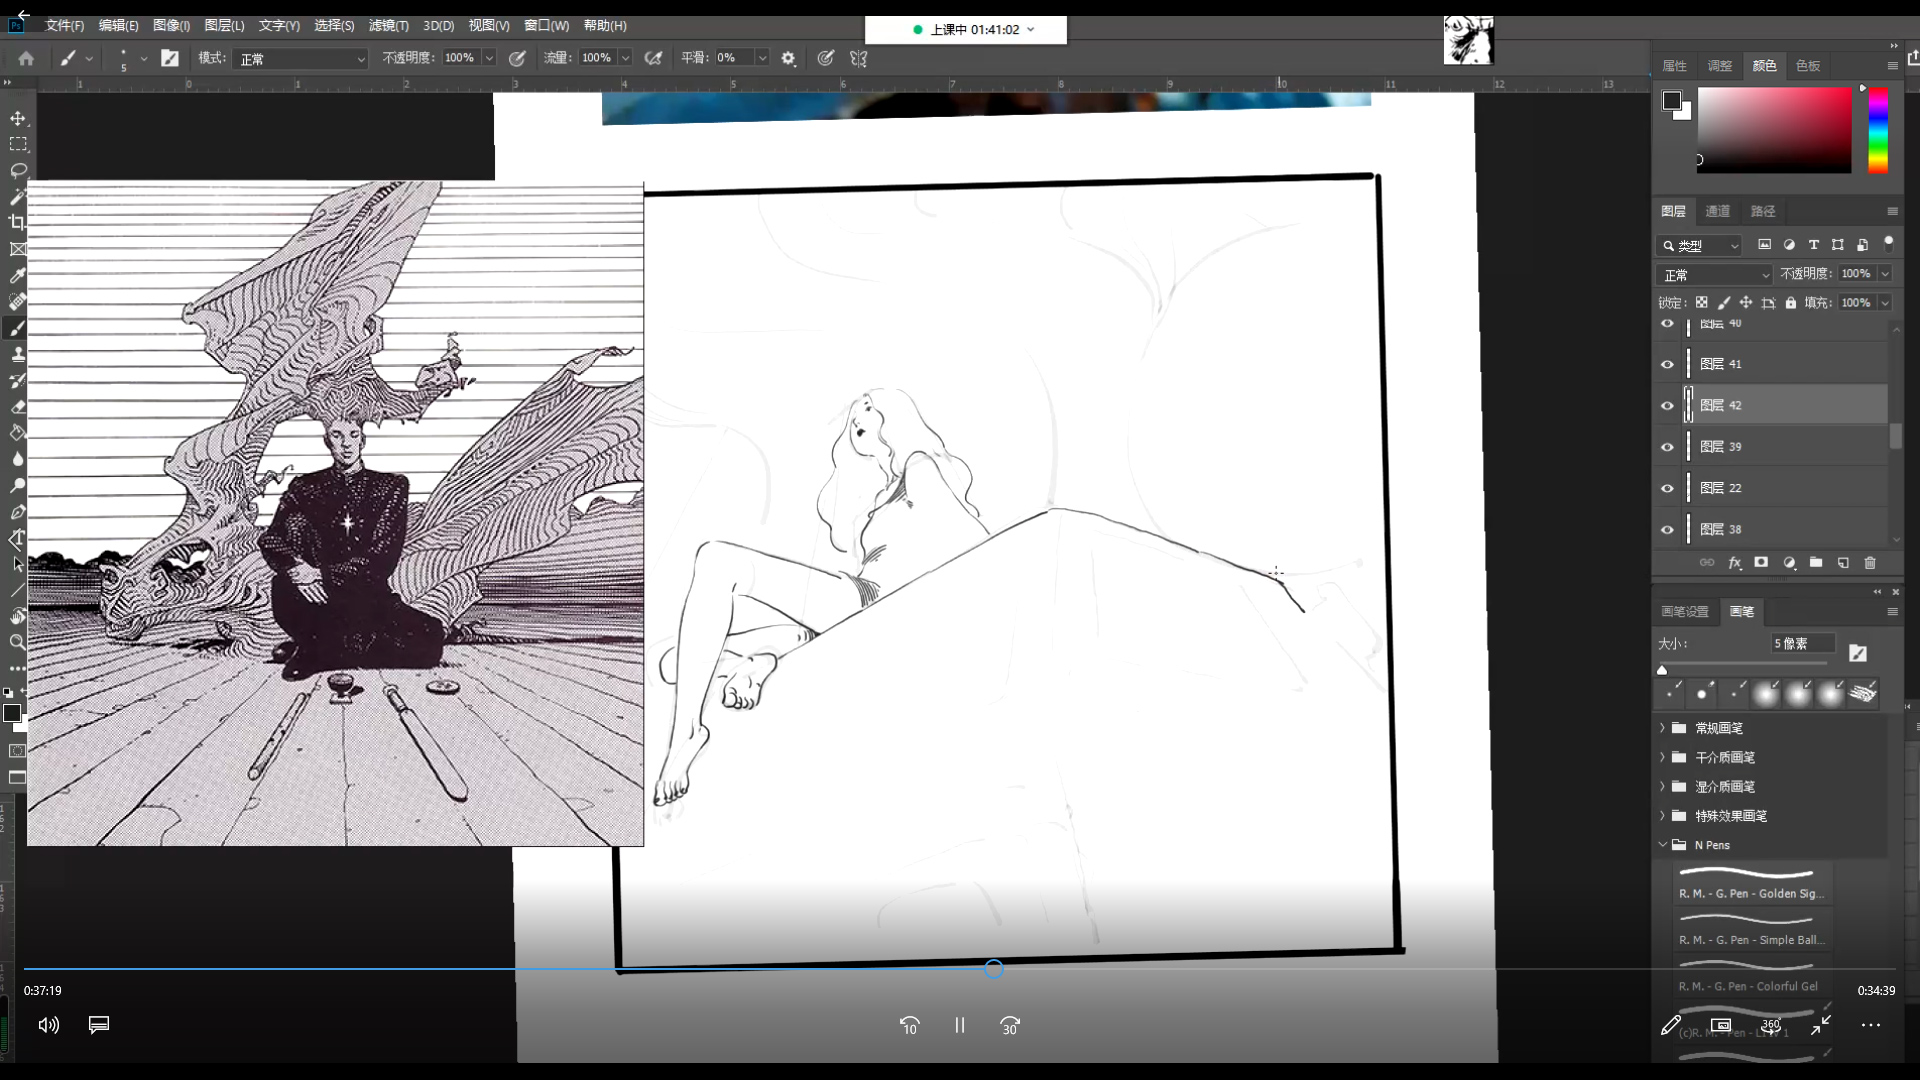Hide layer 图层 22
1920x1080 pixels.
(x=1667, y=488)
